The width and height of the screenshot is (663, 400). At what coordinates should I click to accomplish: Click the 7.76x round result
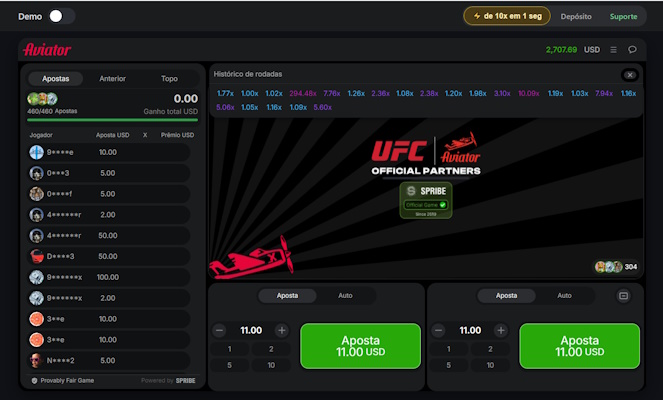332,93
